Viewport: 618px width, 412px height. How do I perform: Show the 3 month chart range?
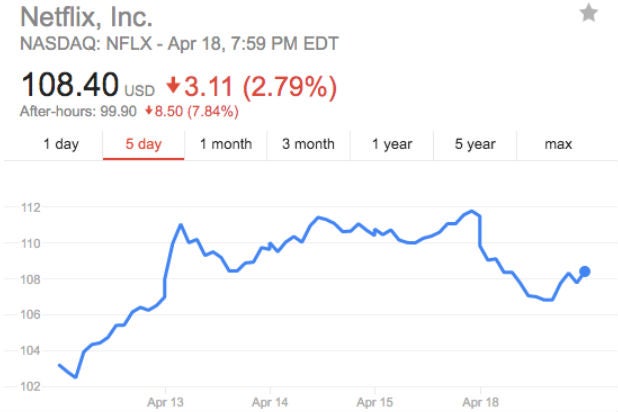pos(308,144)
